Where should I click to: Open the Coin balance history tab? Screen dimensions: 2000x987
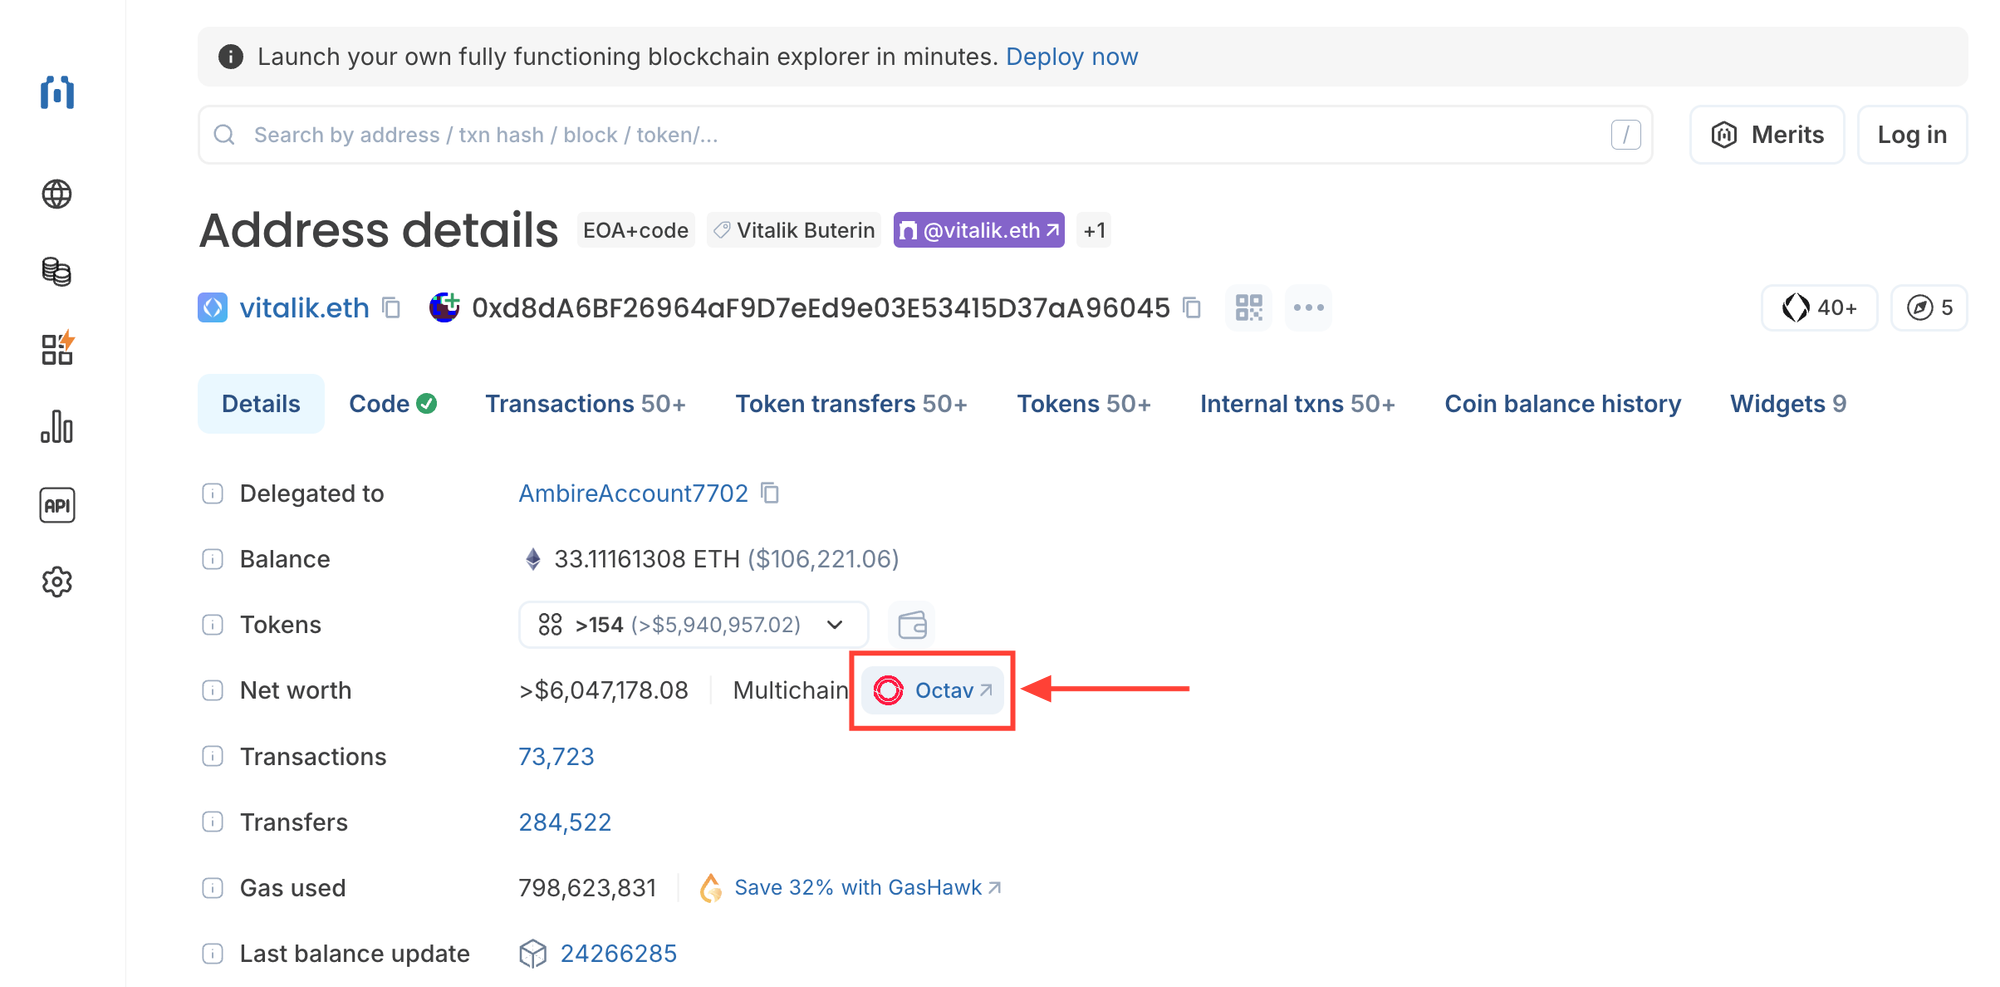[x=1562, y=403]
